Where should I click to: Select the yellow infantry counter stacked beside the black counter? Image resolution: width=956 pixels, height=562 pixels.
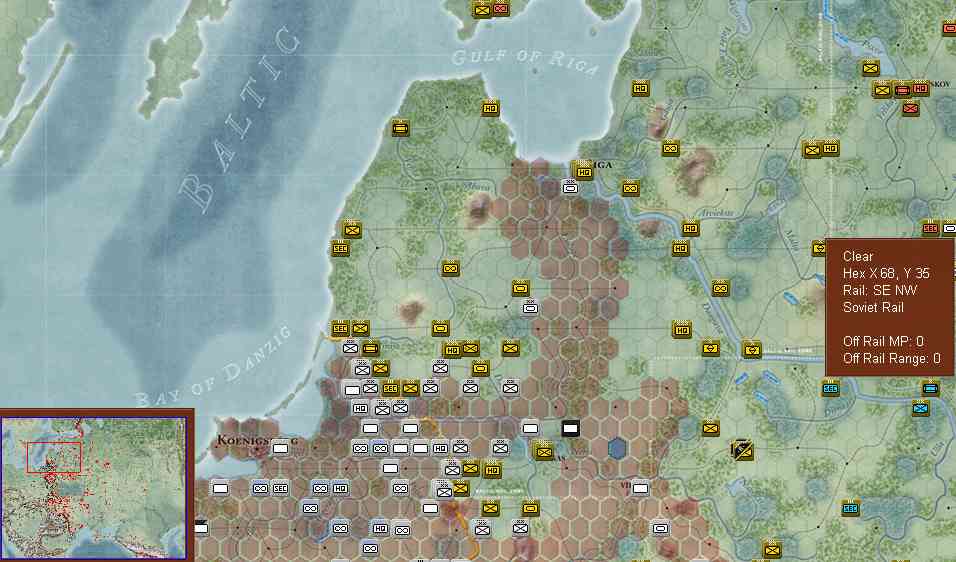click(544, 452)
